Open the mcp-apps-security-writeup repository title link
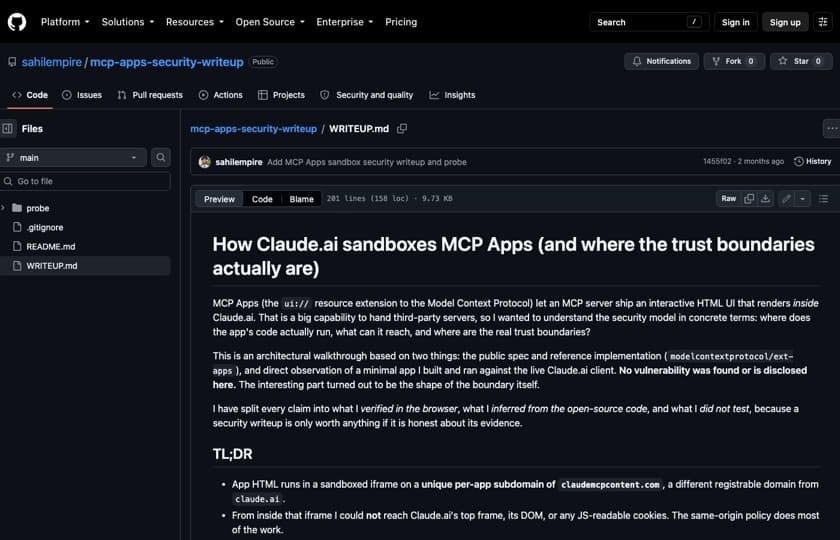 pos(167,62)
